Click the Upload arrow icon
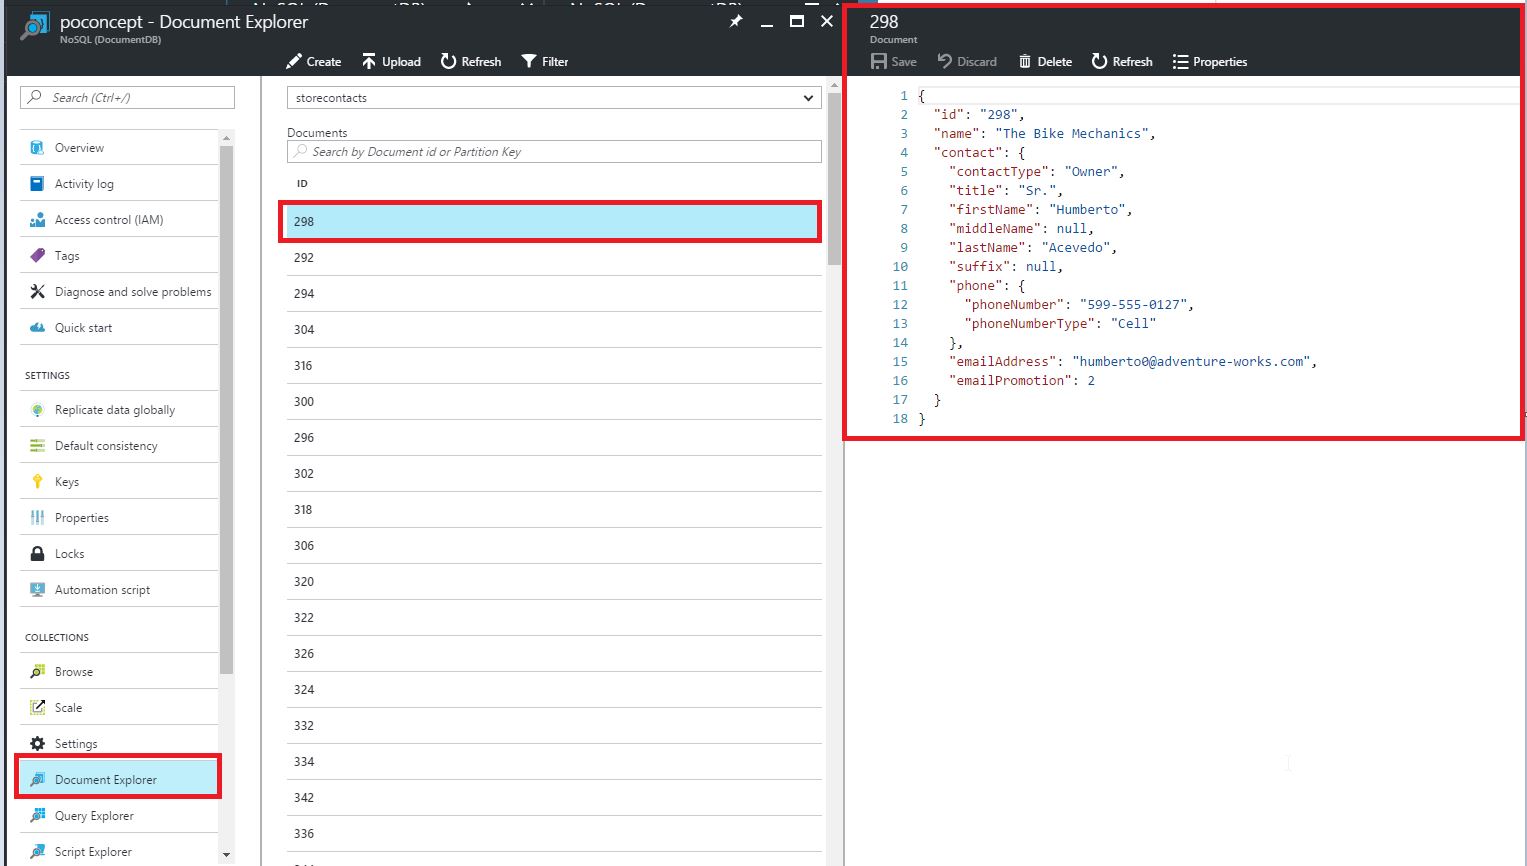This screenshot has width=1527, height=866. (369, 62)
